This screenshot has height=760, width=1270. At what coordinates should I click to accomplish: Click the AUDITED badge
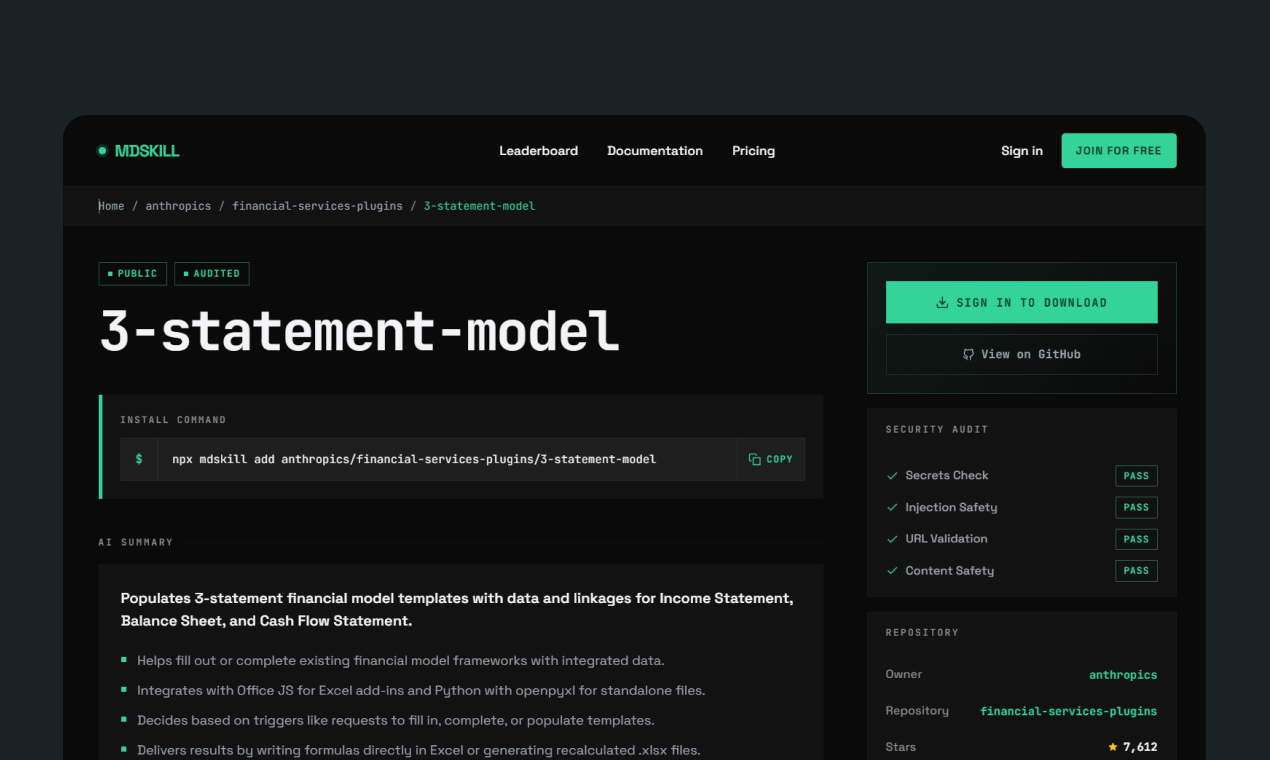212,274
